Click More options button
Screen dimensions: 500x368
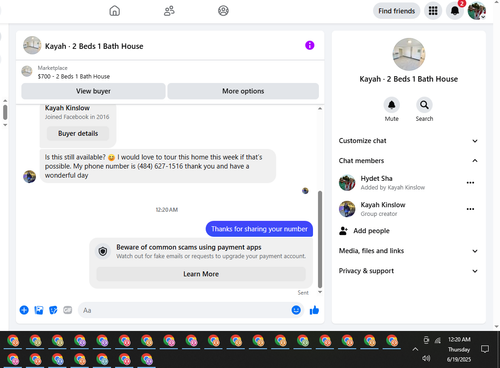click(x=243, y=91)
